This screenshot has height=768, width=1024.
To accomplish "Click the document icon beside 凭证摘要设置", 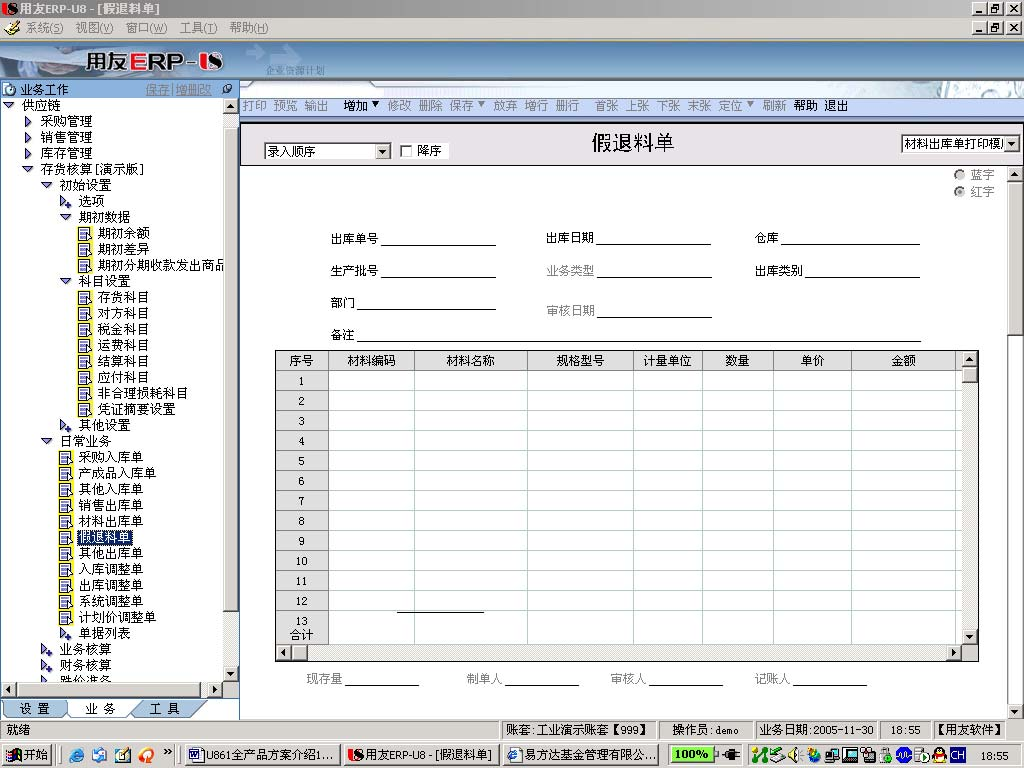I will pos(85,409).
